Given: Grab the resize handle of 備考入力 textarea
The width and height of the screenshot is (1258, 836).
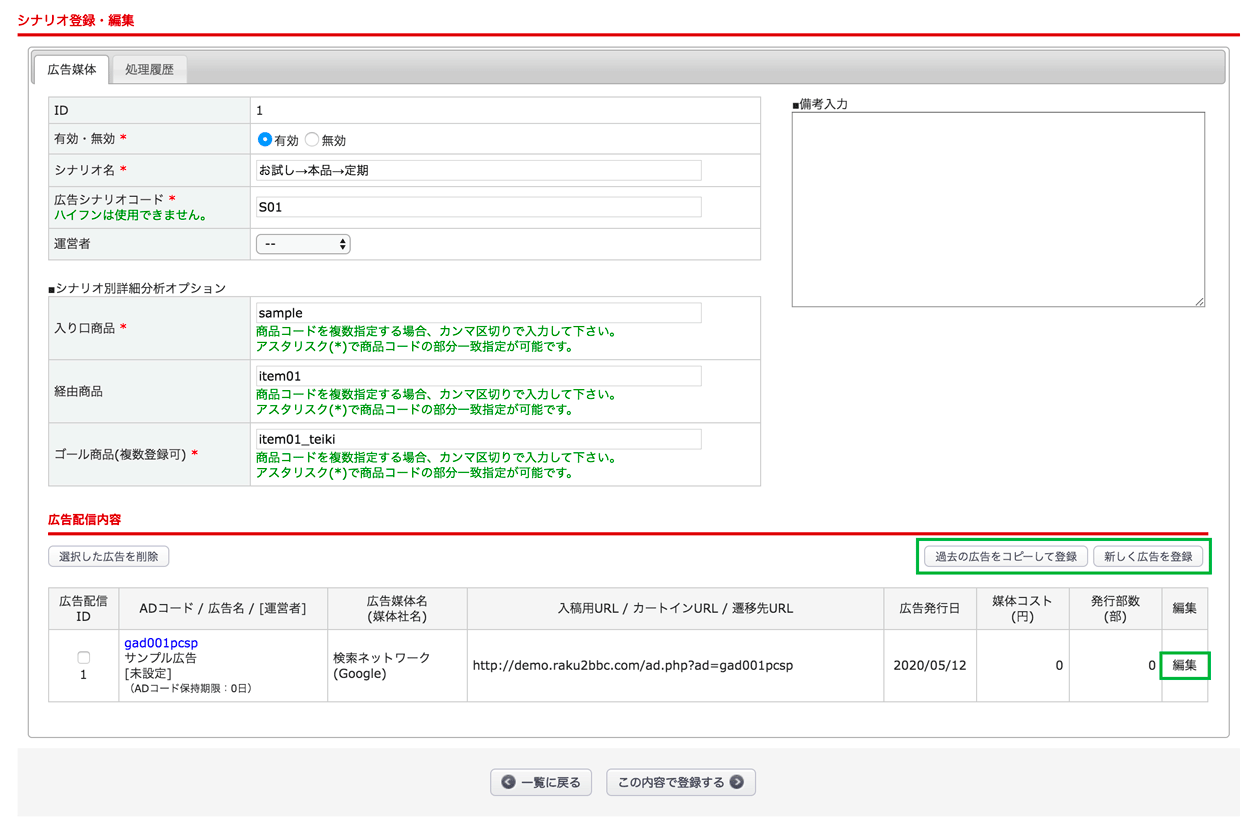Looking at the screenshot, I should pyautogui.click(x=1199, y=301).
